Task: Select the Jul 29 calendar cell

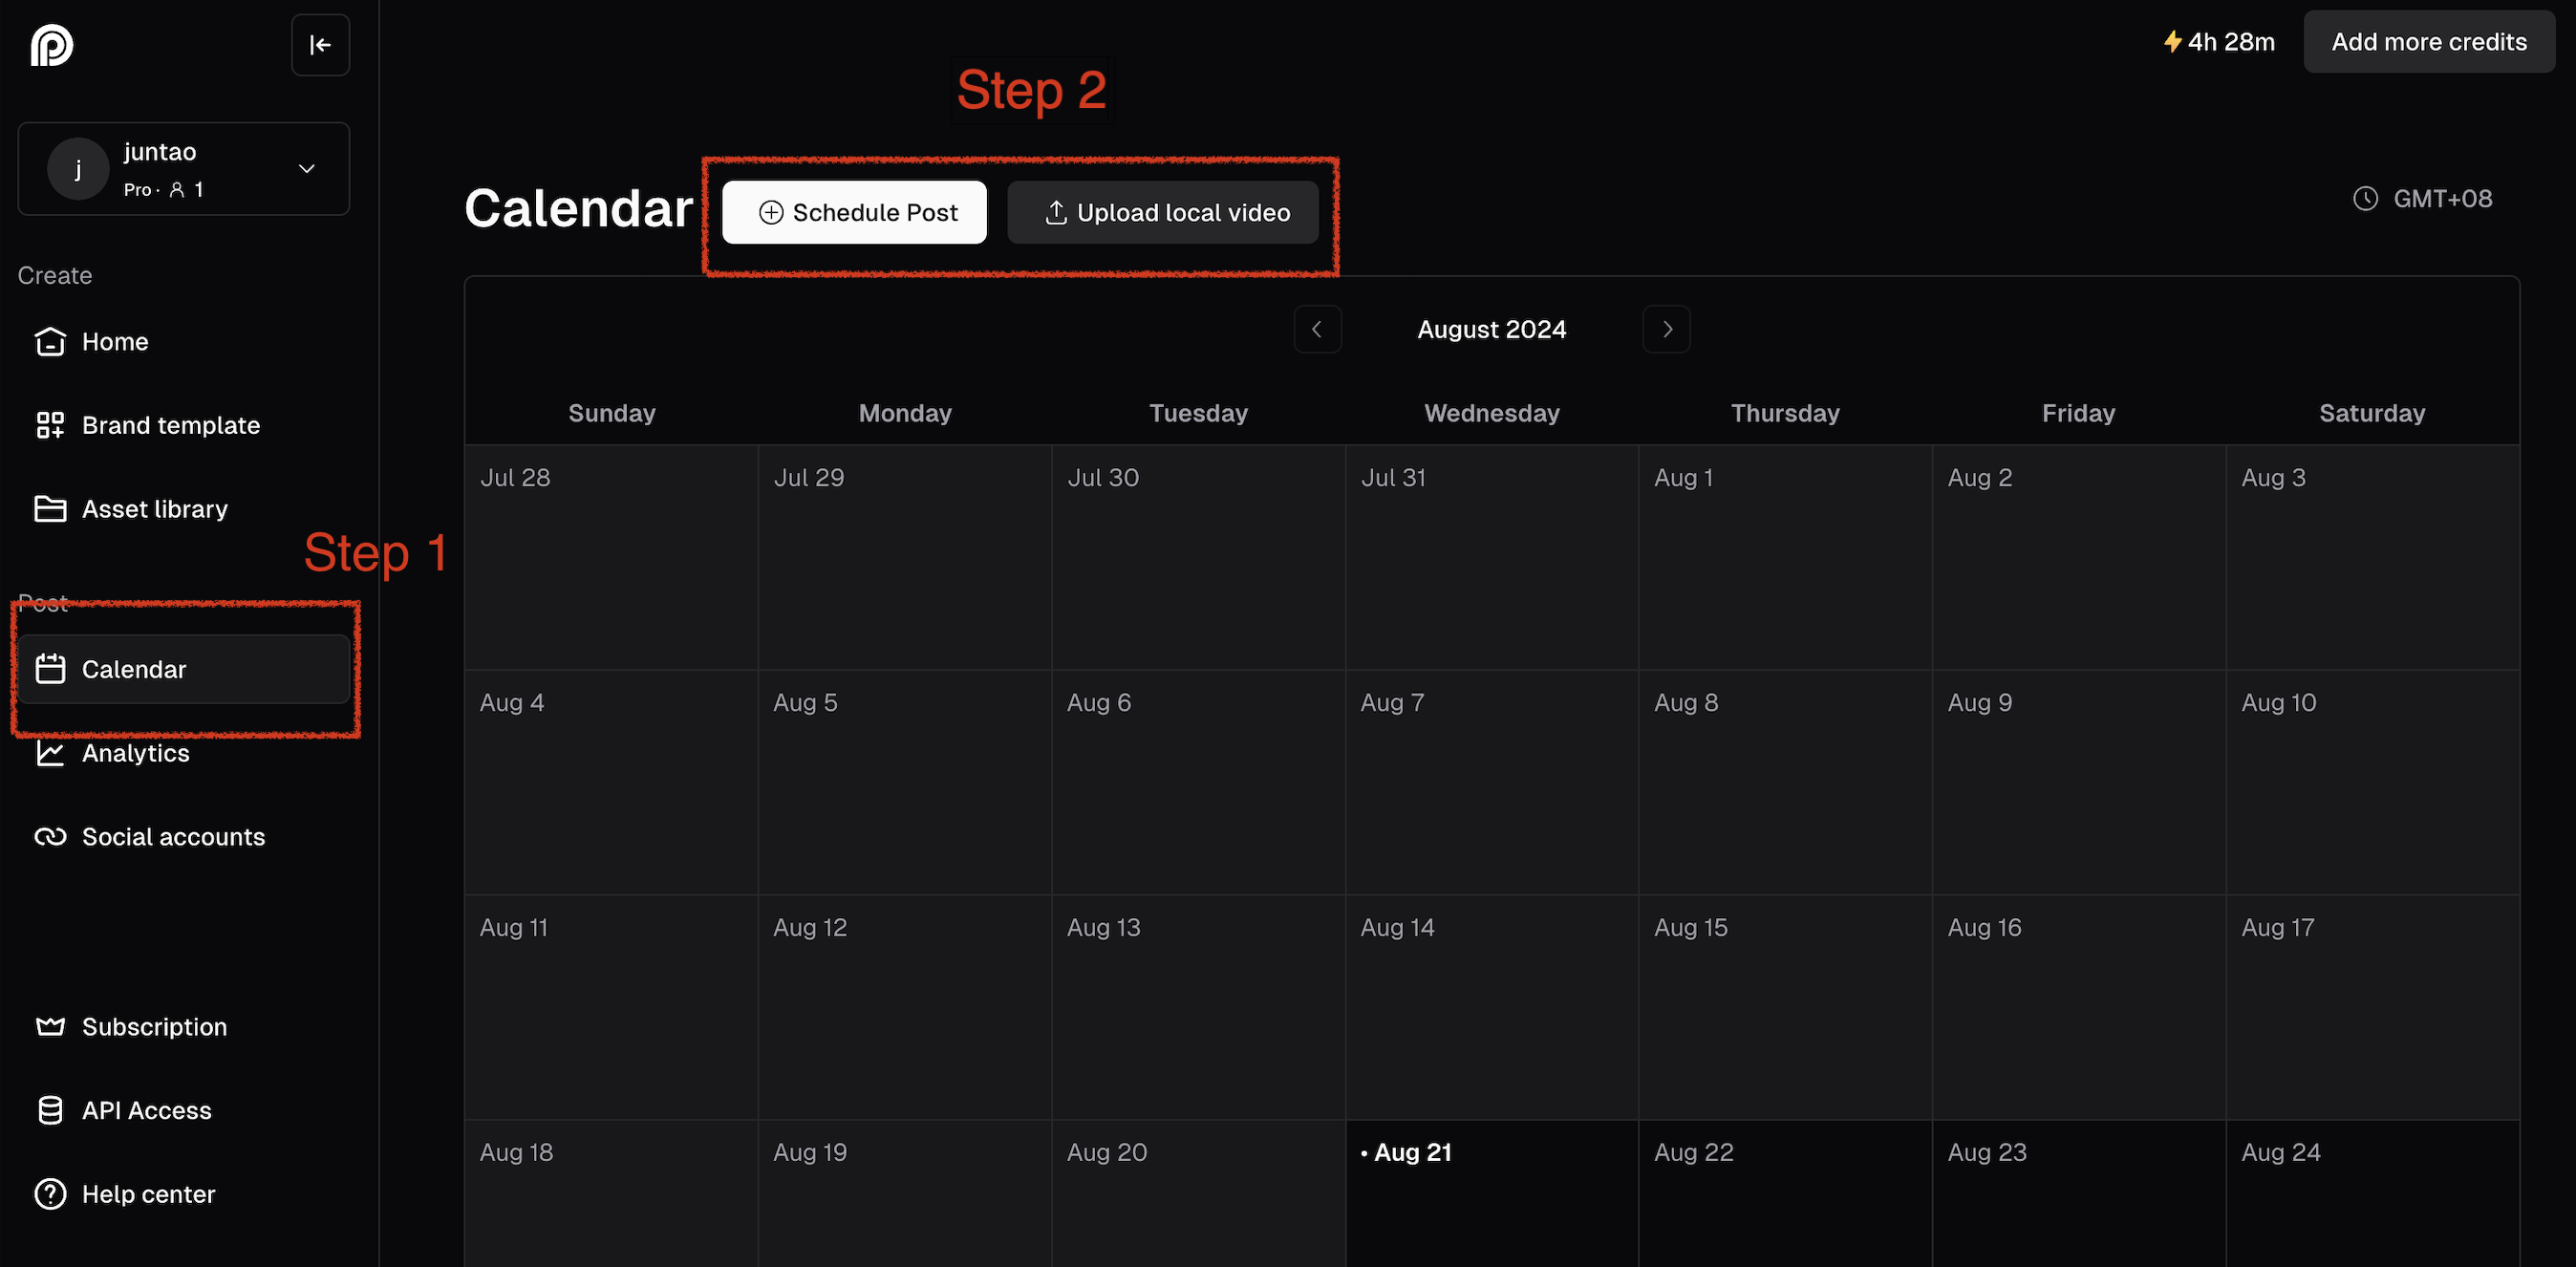Action: (905, 557)
